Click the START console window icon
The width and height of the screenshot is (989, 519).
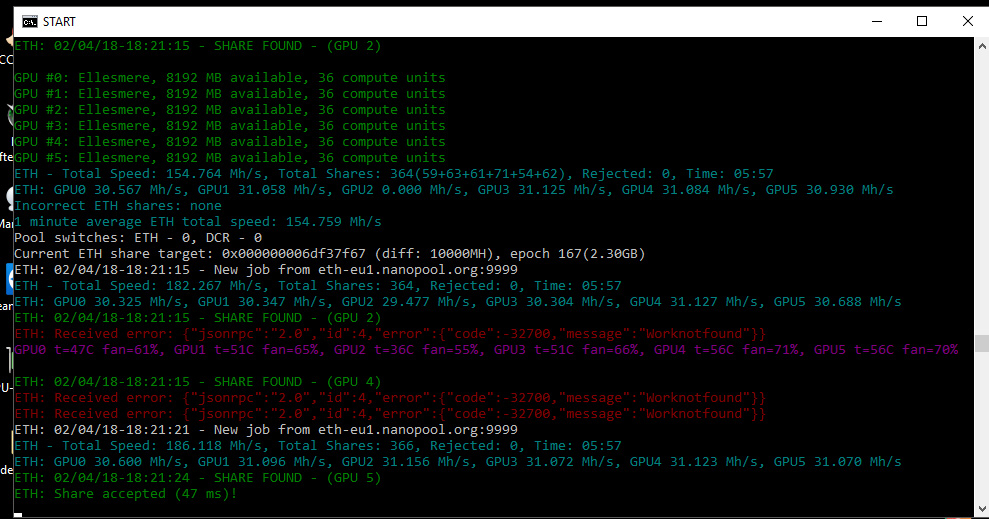(x=30, y=22)
